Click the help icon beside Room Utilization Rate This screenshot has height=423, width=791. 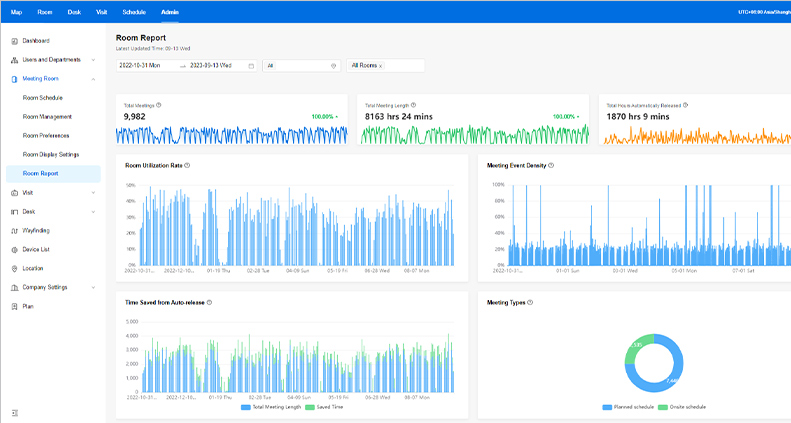pos(188,165)
